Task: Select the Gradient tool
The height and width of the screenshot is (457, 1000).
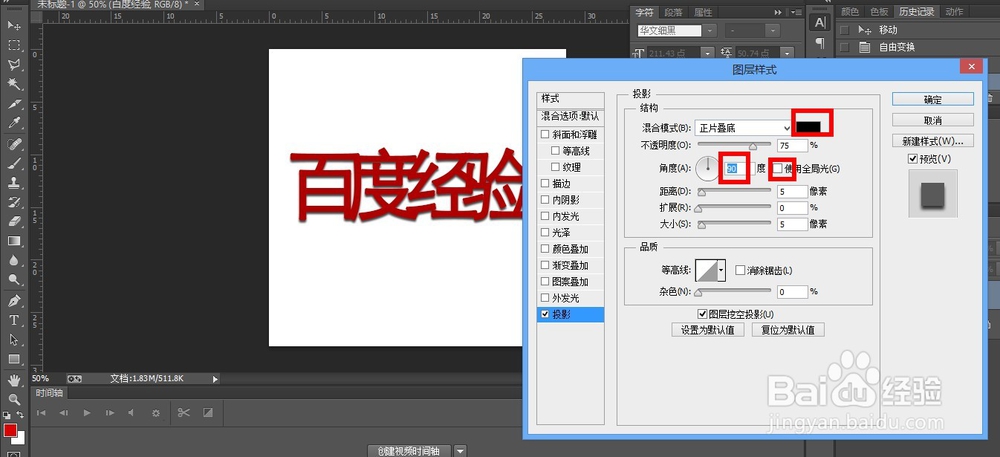Action: [x=14, y=241]
